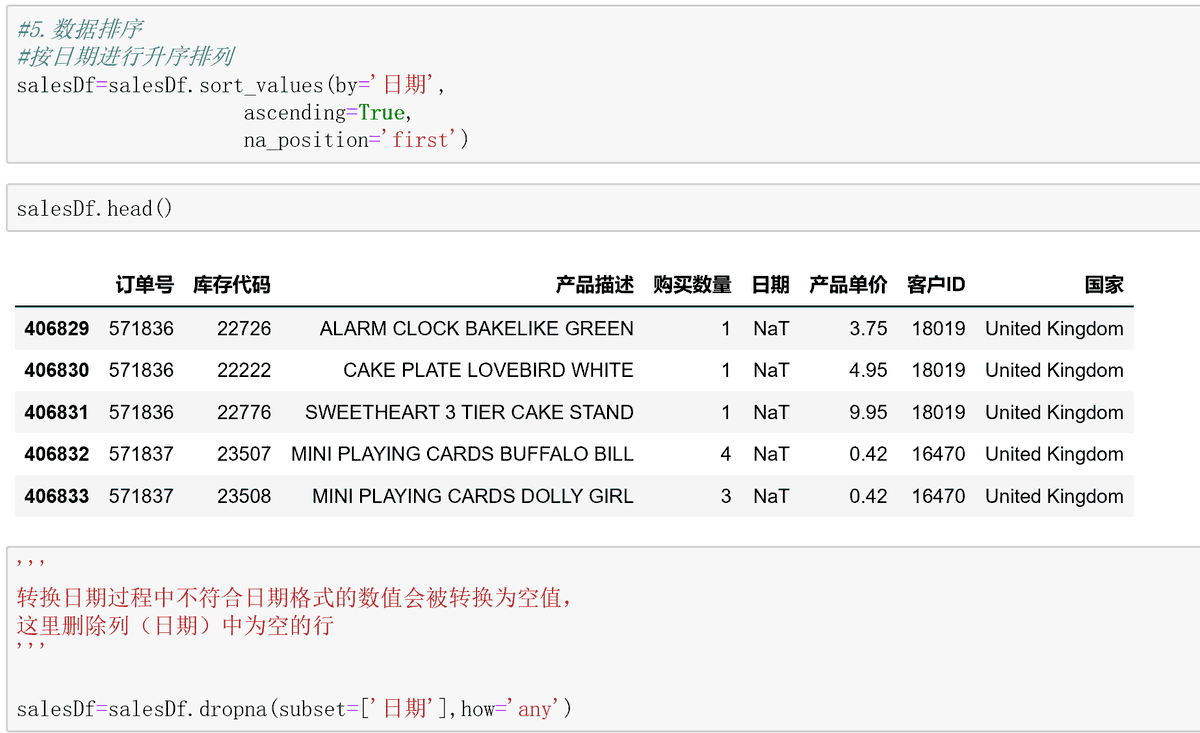
Task: Click quantity 3 in row 406833
Action: (726, 496)
